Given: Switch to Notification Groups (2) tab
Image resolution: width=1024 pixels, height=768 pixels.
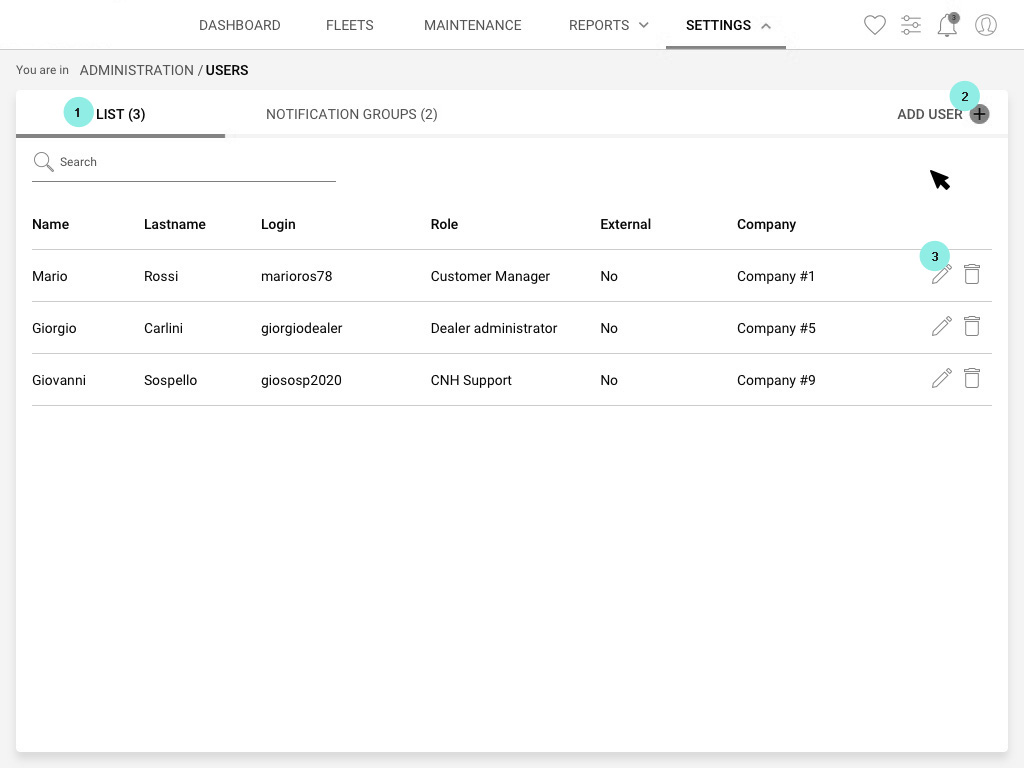Looking at the screenshot, I should [351, 114].
